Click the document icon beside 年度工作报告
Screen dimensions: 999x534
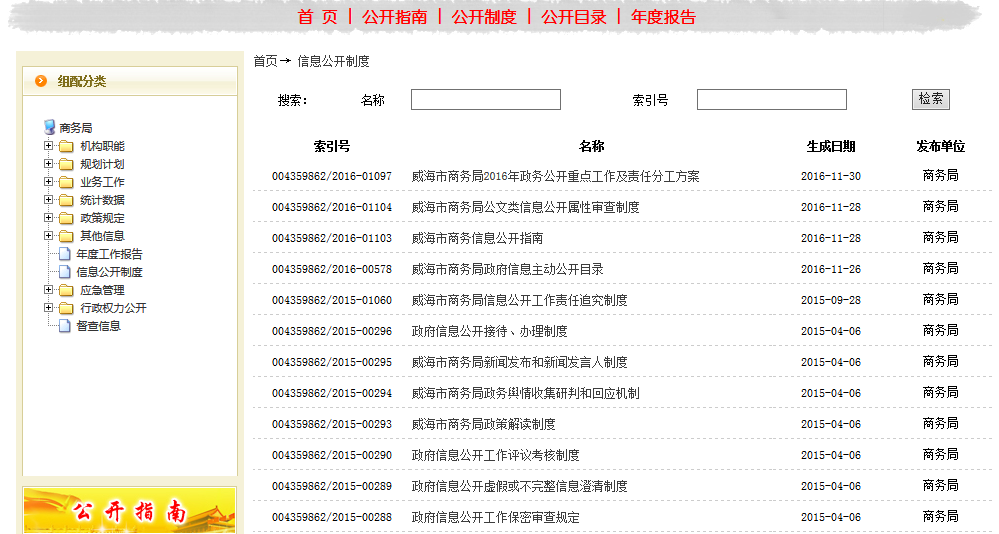[x=65, y=254]
